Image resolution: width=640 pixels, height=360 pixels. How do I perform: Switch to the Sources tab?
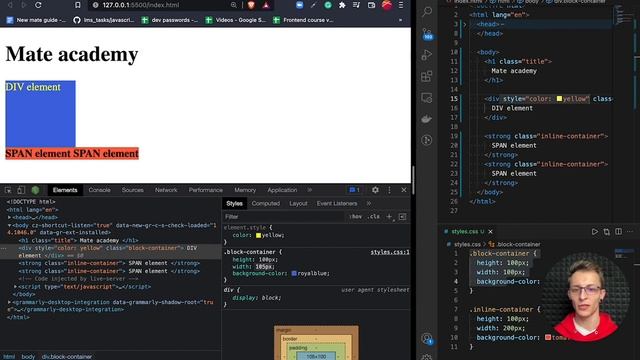coord(133,190)
